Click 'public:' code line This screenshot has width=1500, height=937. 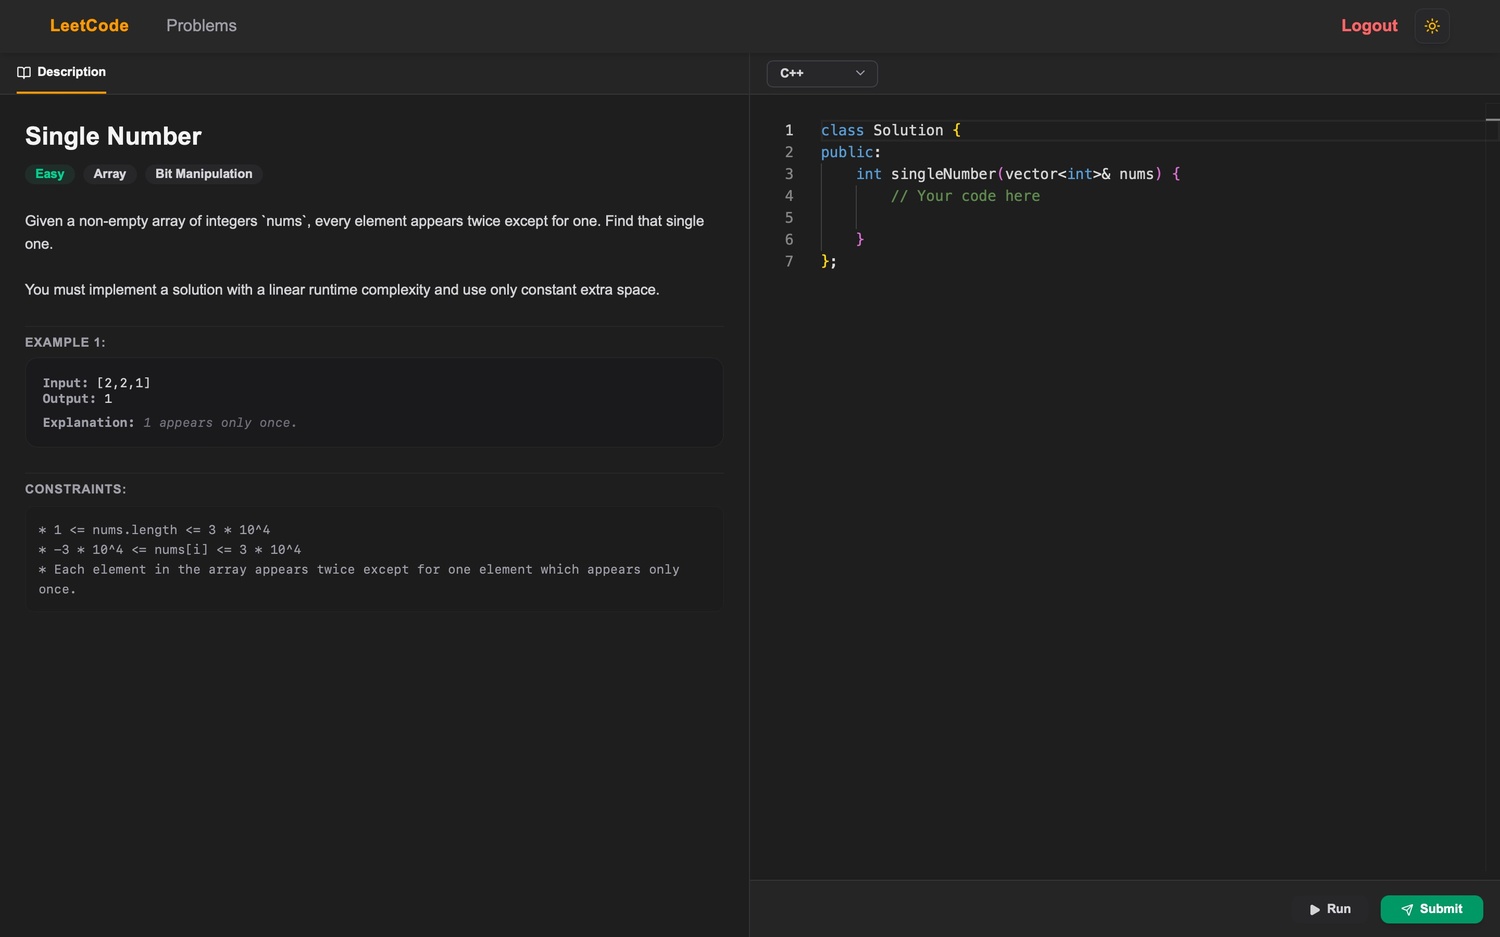pyautogui.click(x=851, y=152)
